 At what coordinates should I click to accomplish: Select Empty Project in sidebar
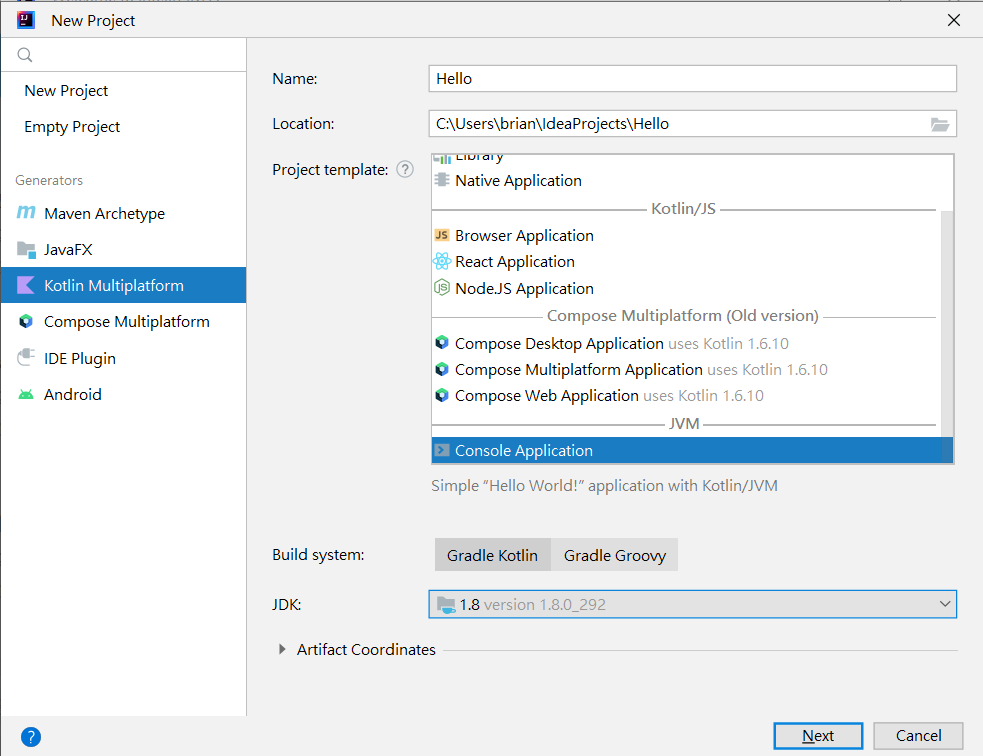124,127
